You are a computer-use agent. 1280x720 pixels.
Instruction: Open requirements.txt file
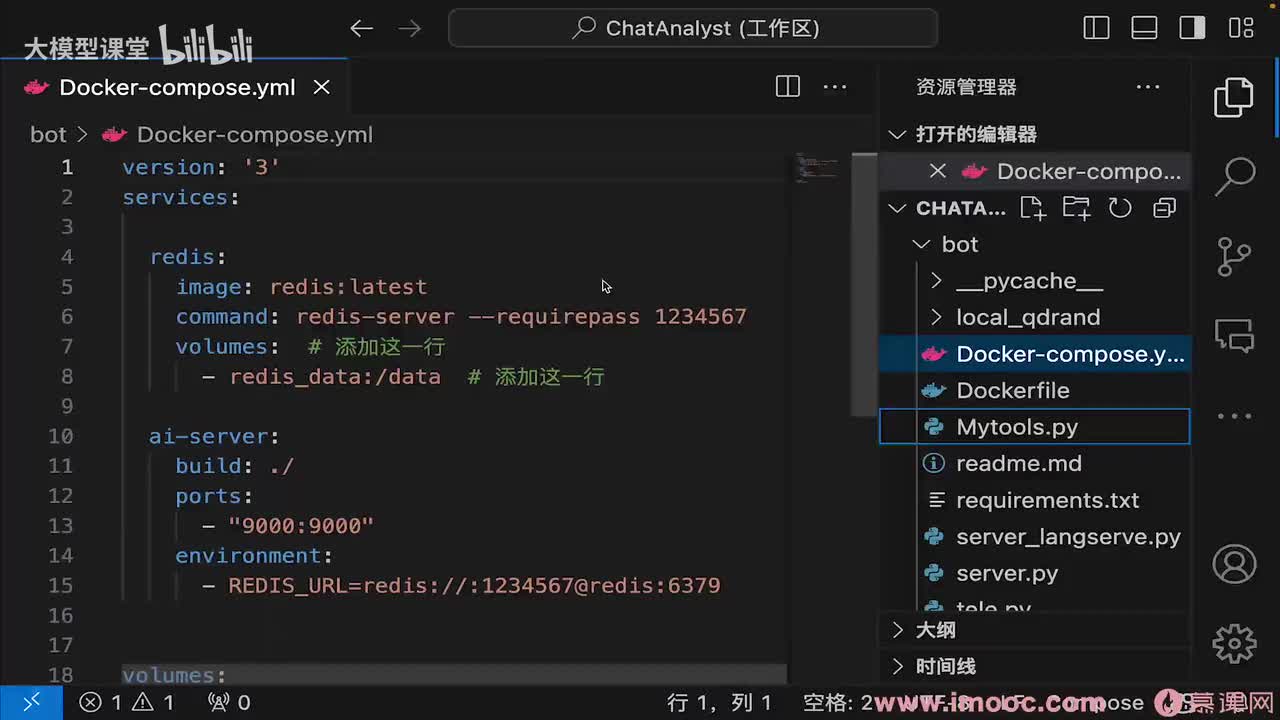click(x=1035, y=500)
